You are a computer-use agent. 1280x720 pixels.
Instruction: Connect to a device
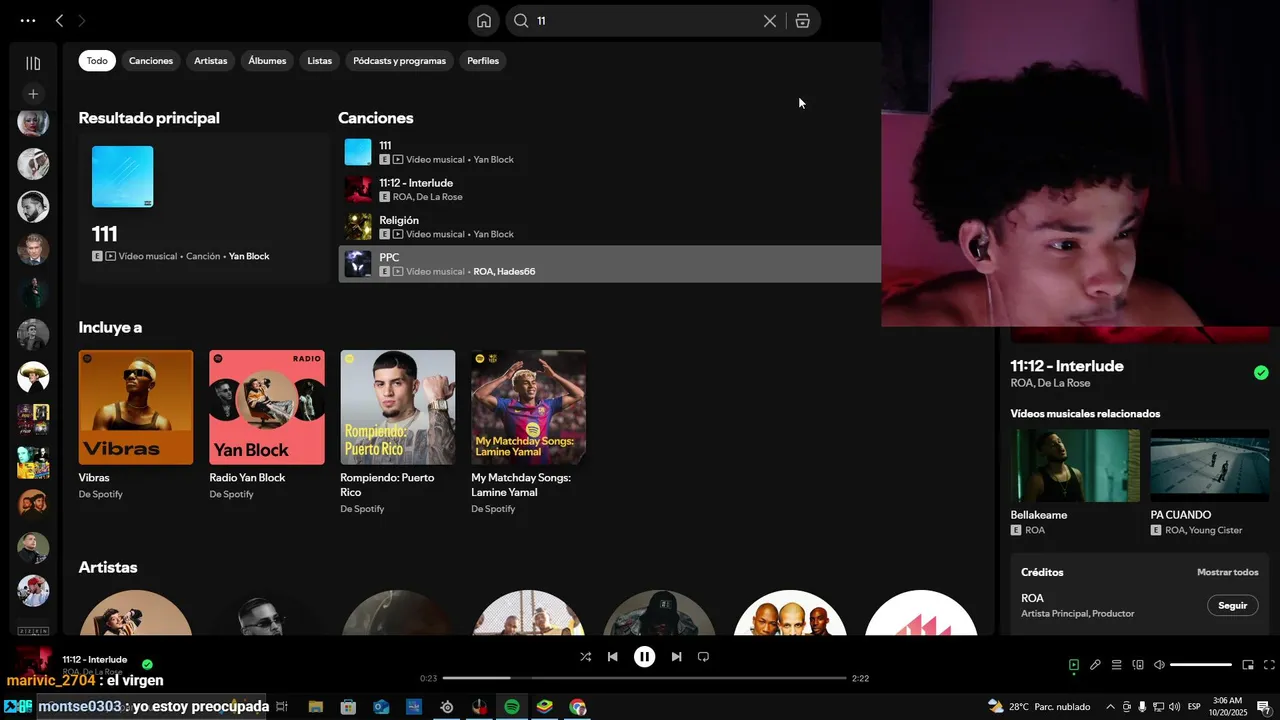(x=1138, y=665)
